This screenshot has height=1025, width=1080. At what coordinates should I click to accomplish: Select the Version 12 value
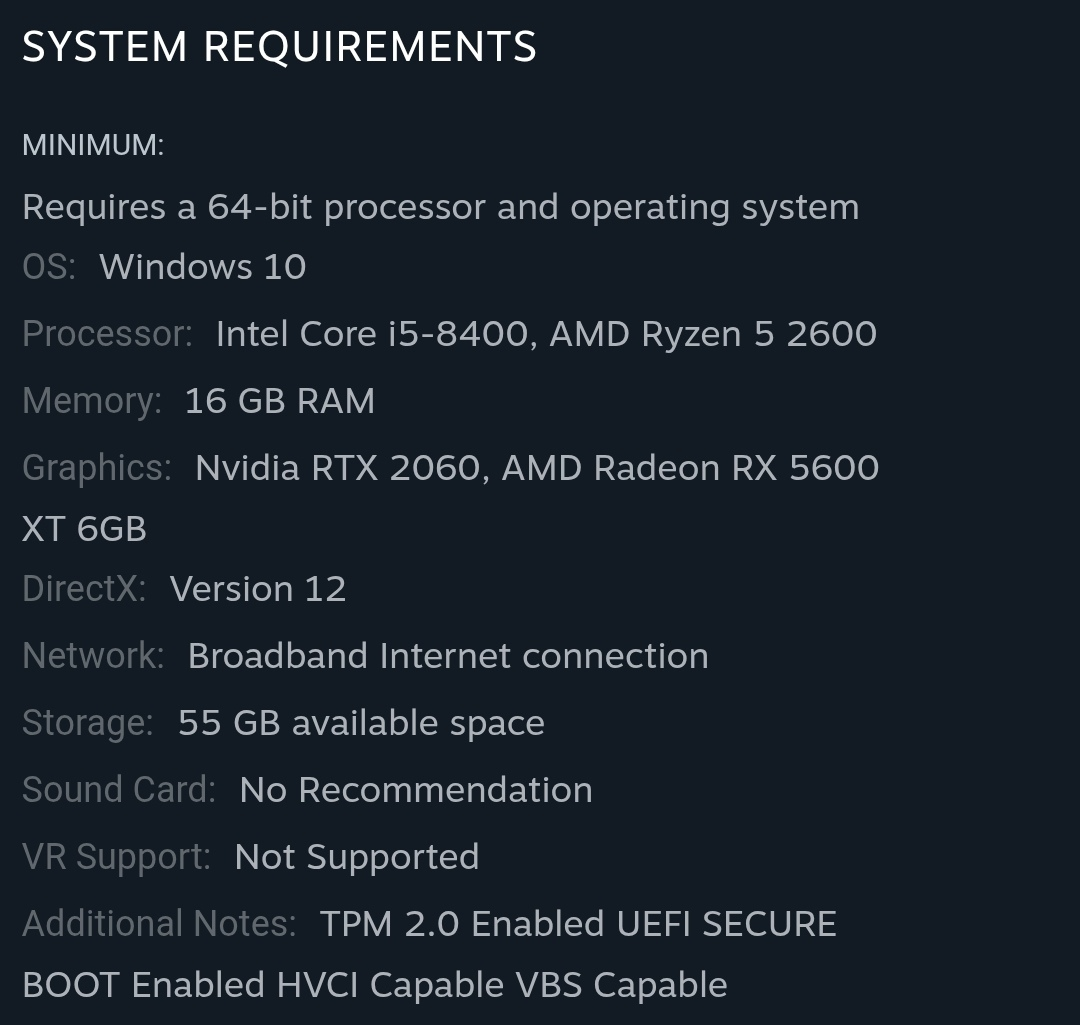(x=258, y=589)
